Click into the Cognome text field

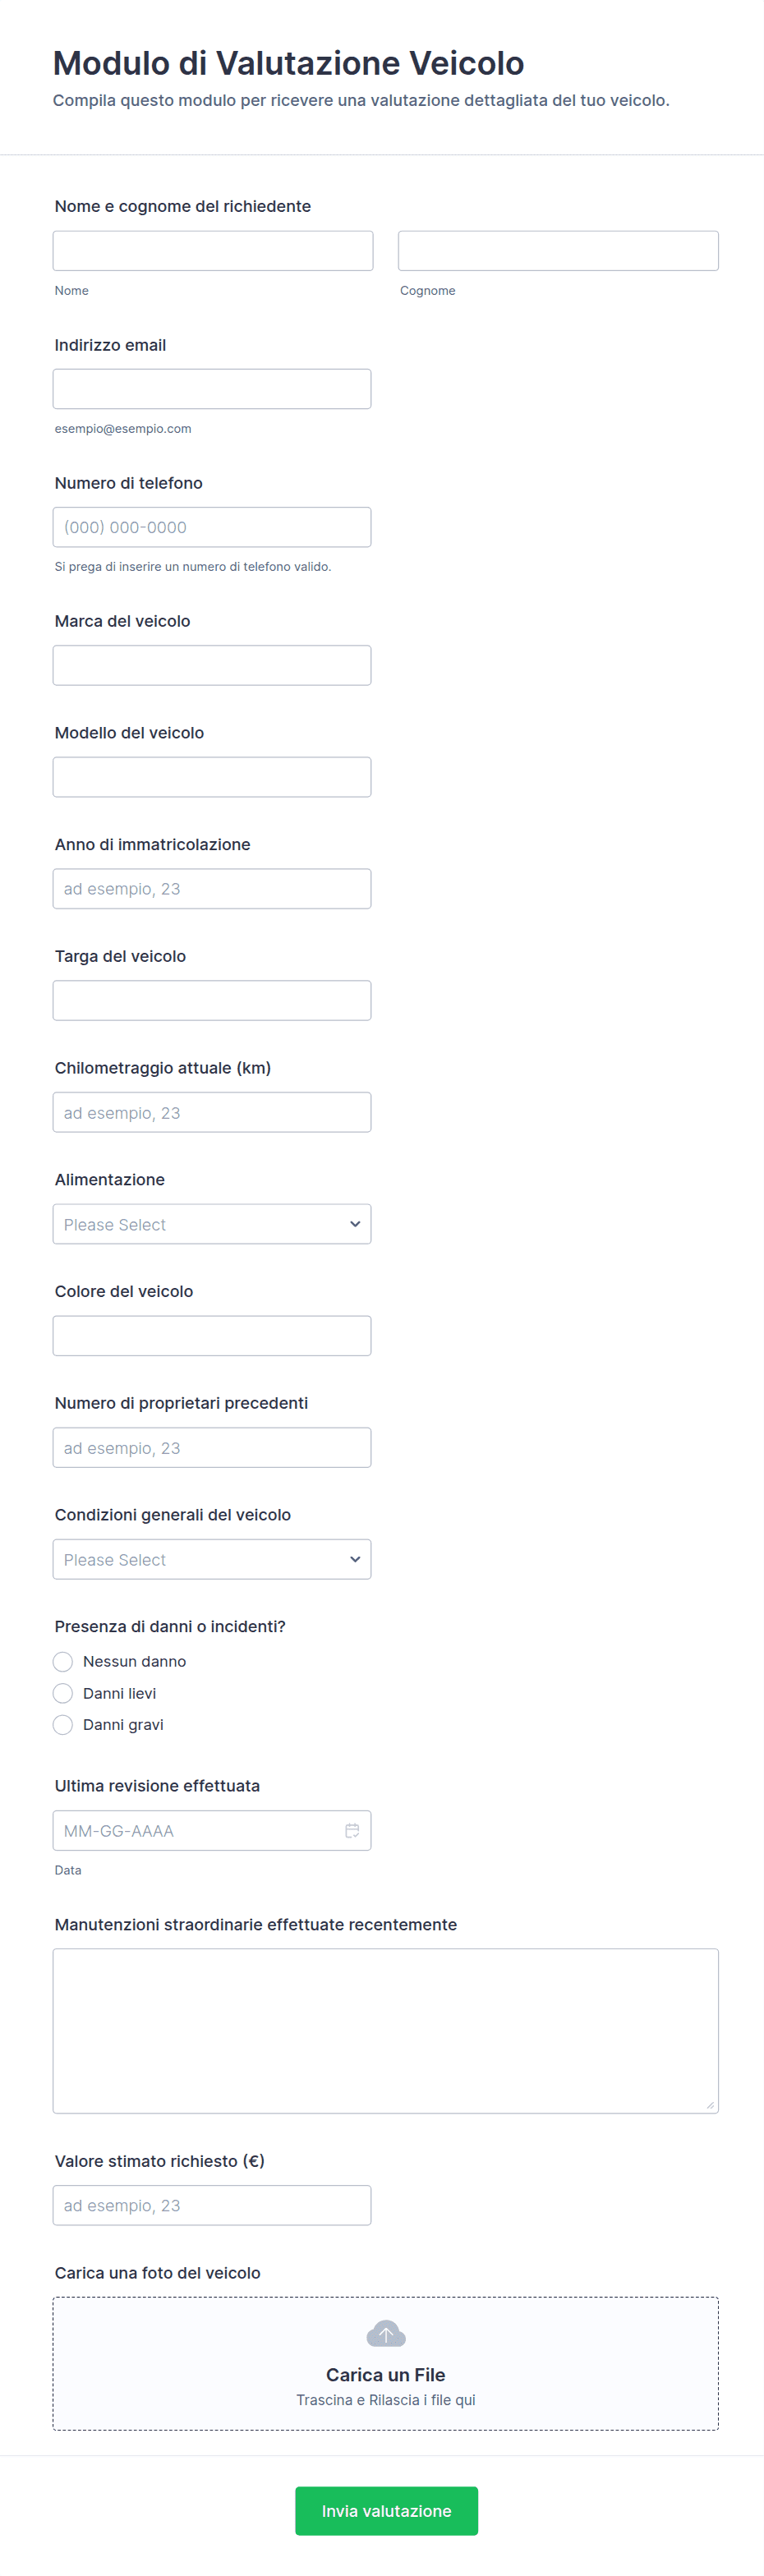pyautogui.click(x=558, y=251)
